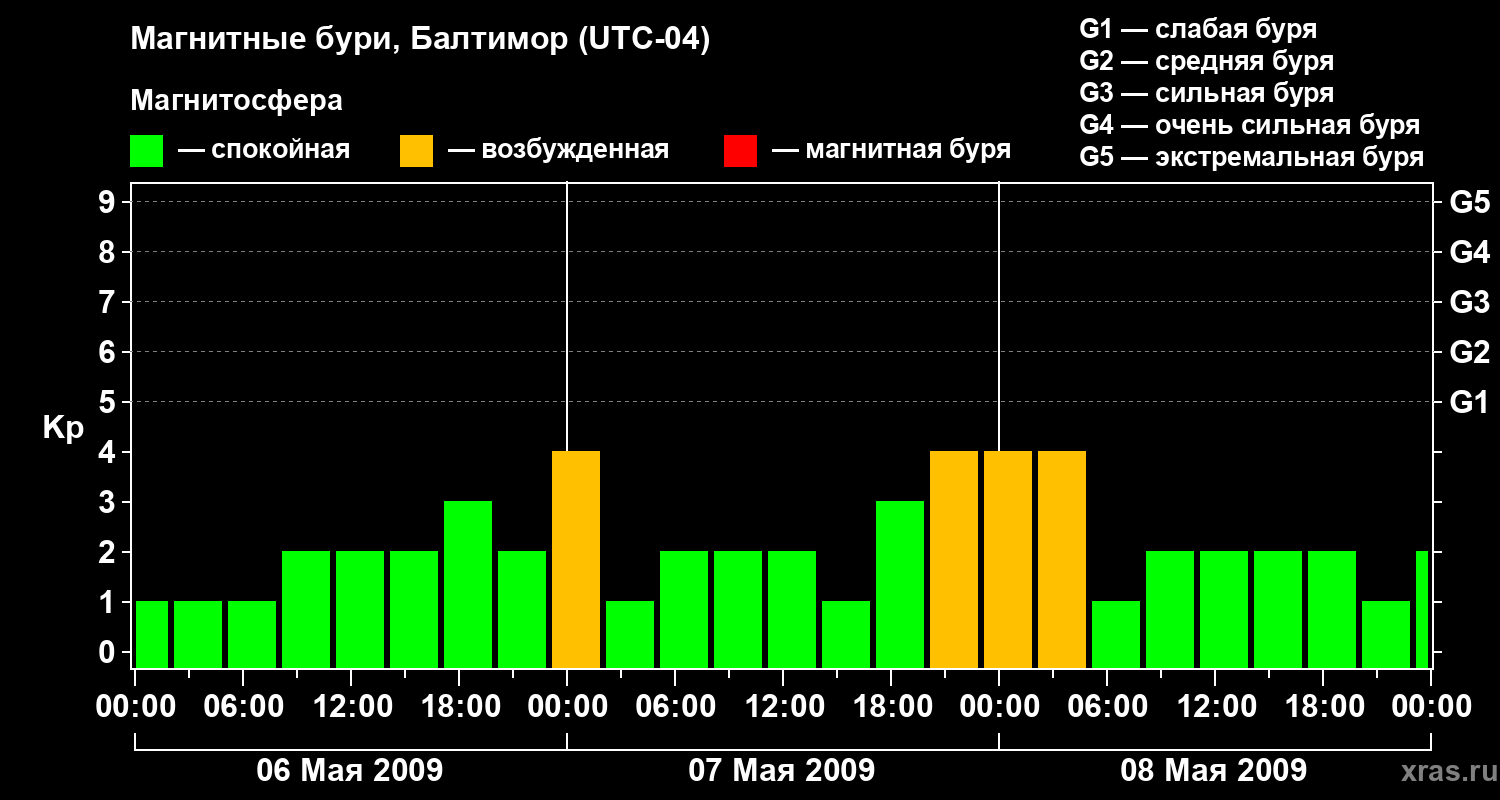Click the '06 Мая 2009' date label

350,770
